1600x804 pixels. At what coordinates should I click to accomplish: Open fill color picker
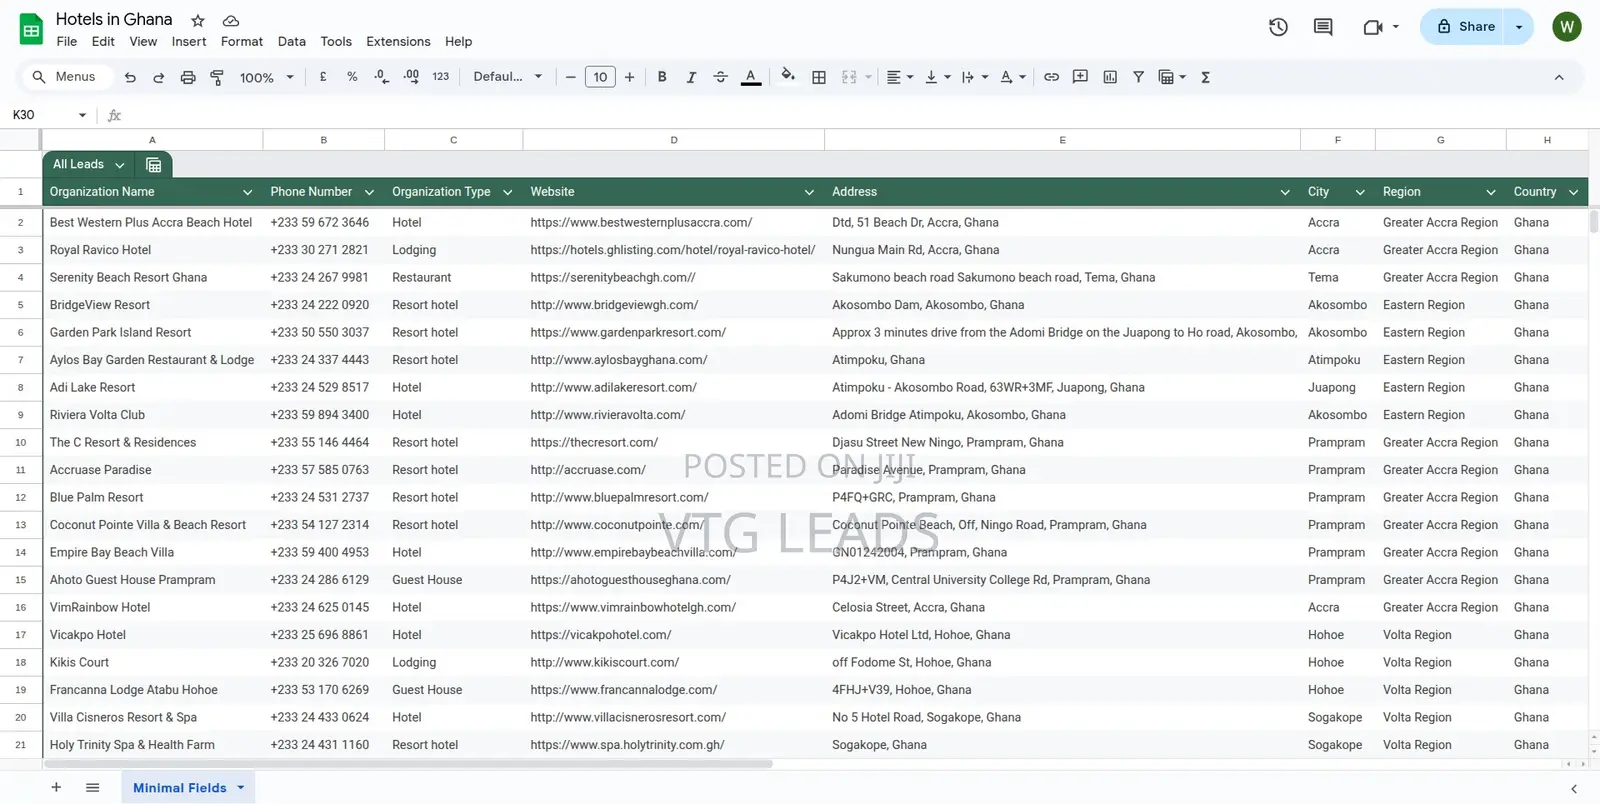[788, 76]
